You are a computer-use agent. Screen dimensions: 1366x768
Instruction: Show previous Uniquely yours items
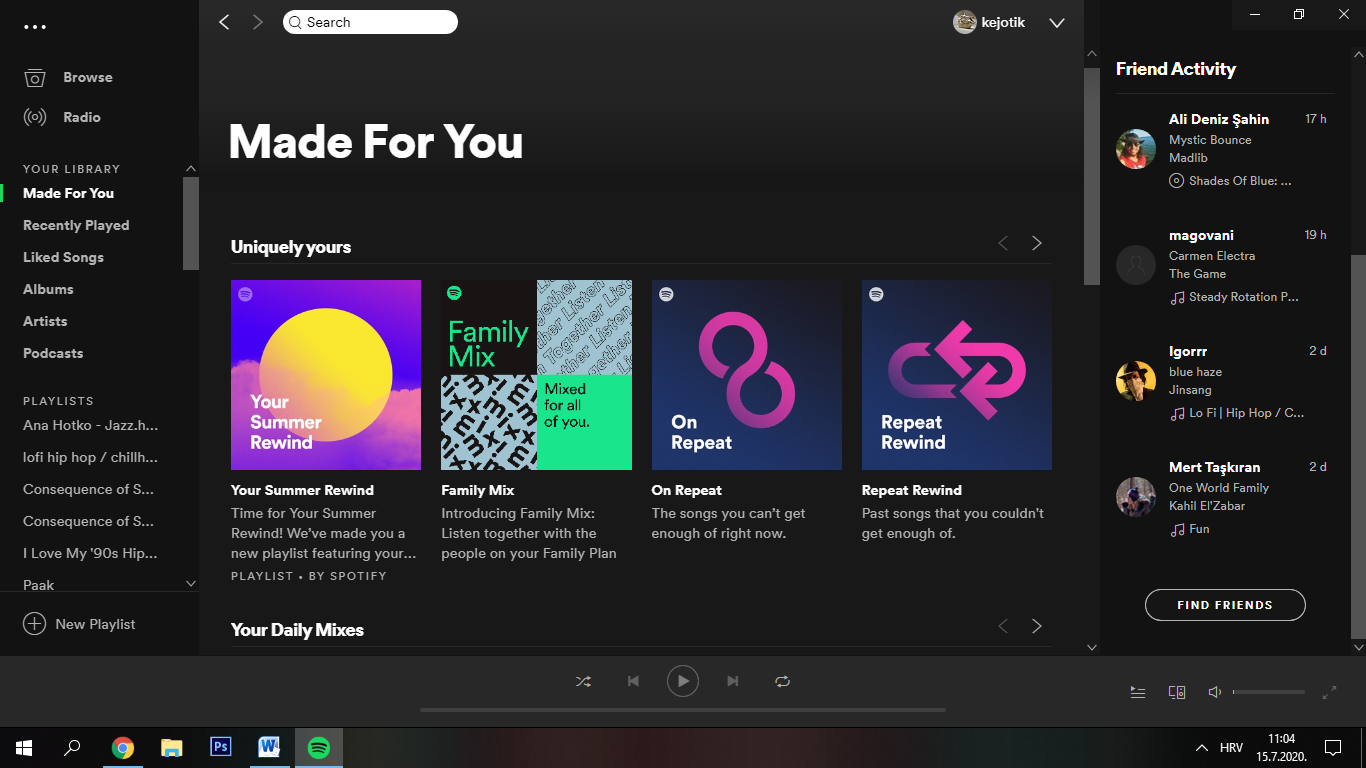tap(1003, 243)
